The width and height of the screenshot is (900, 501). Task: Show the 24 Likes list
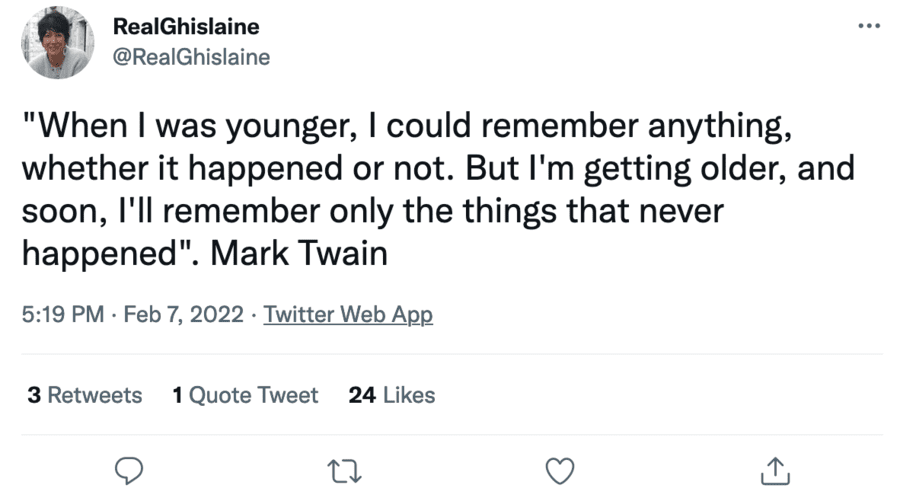pos(392,395)
